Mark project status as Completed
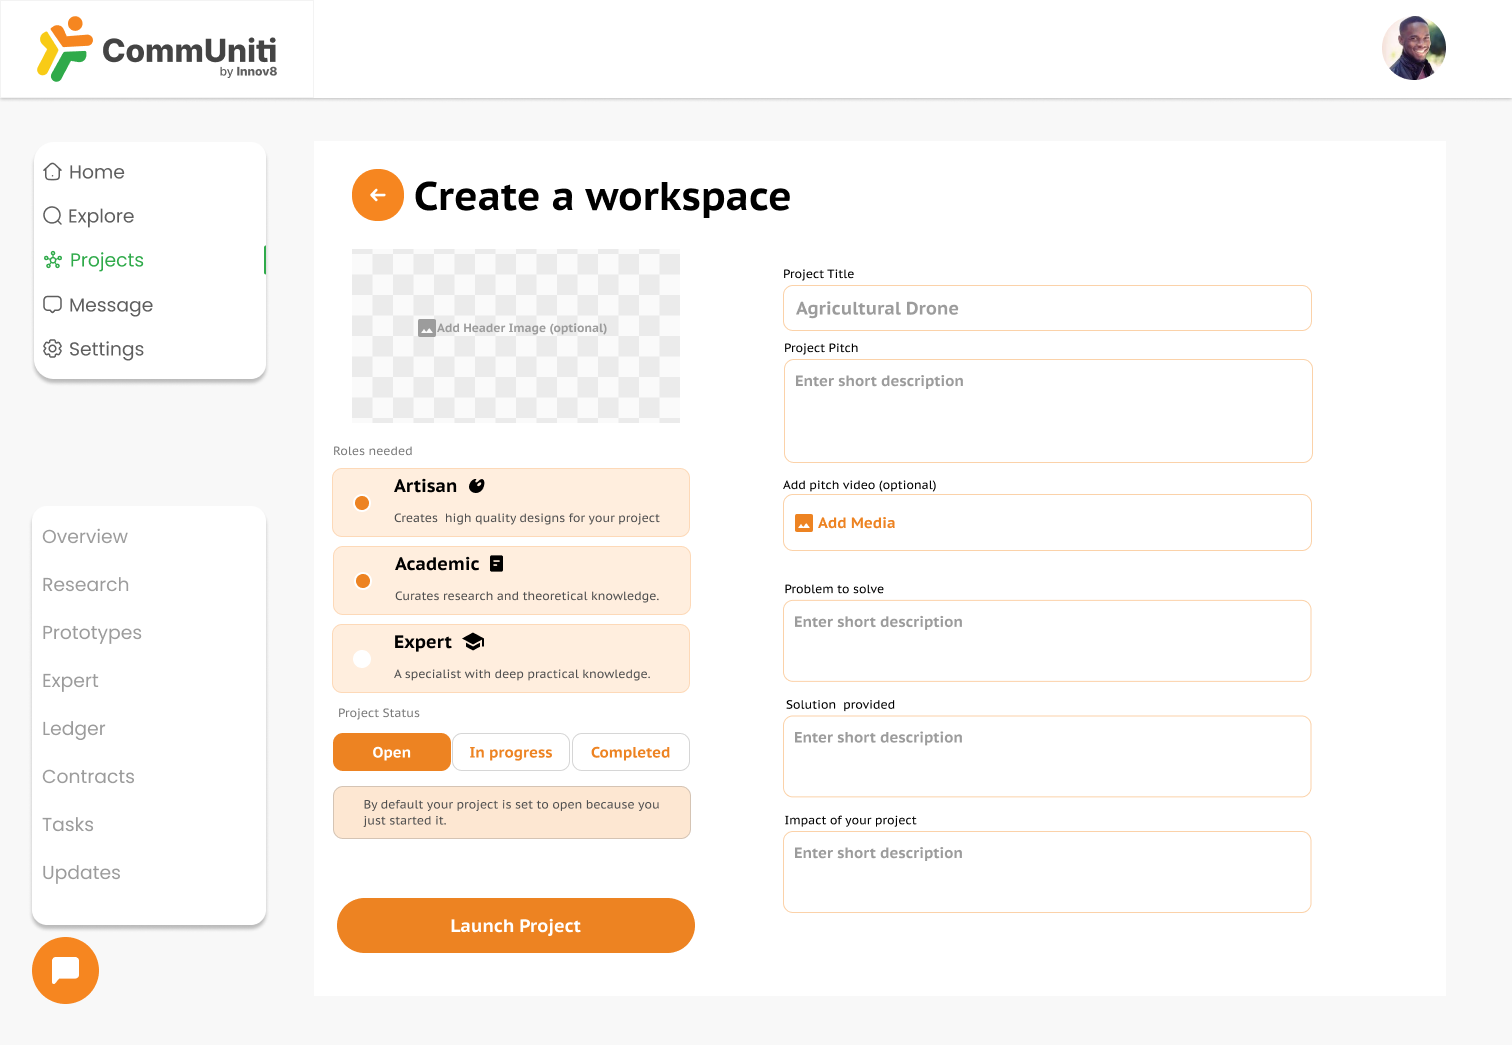The height and width of the screenshot is (1045, 1512). 630,752
